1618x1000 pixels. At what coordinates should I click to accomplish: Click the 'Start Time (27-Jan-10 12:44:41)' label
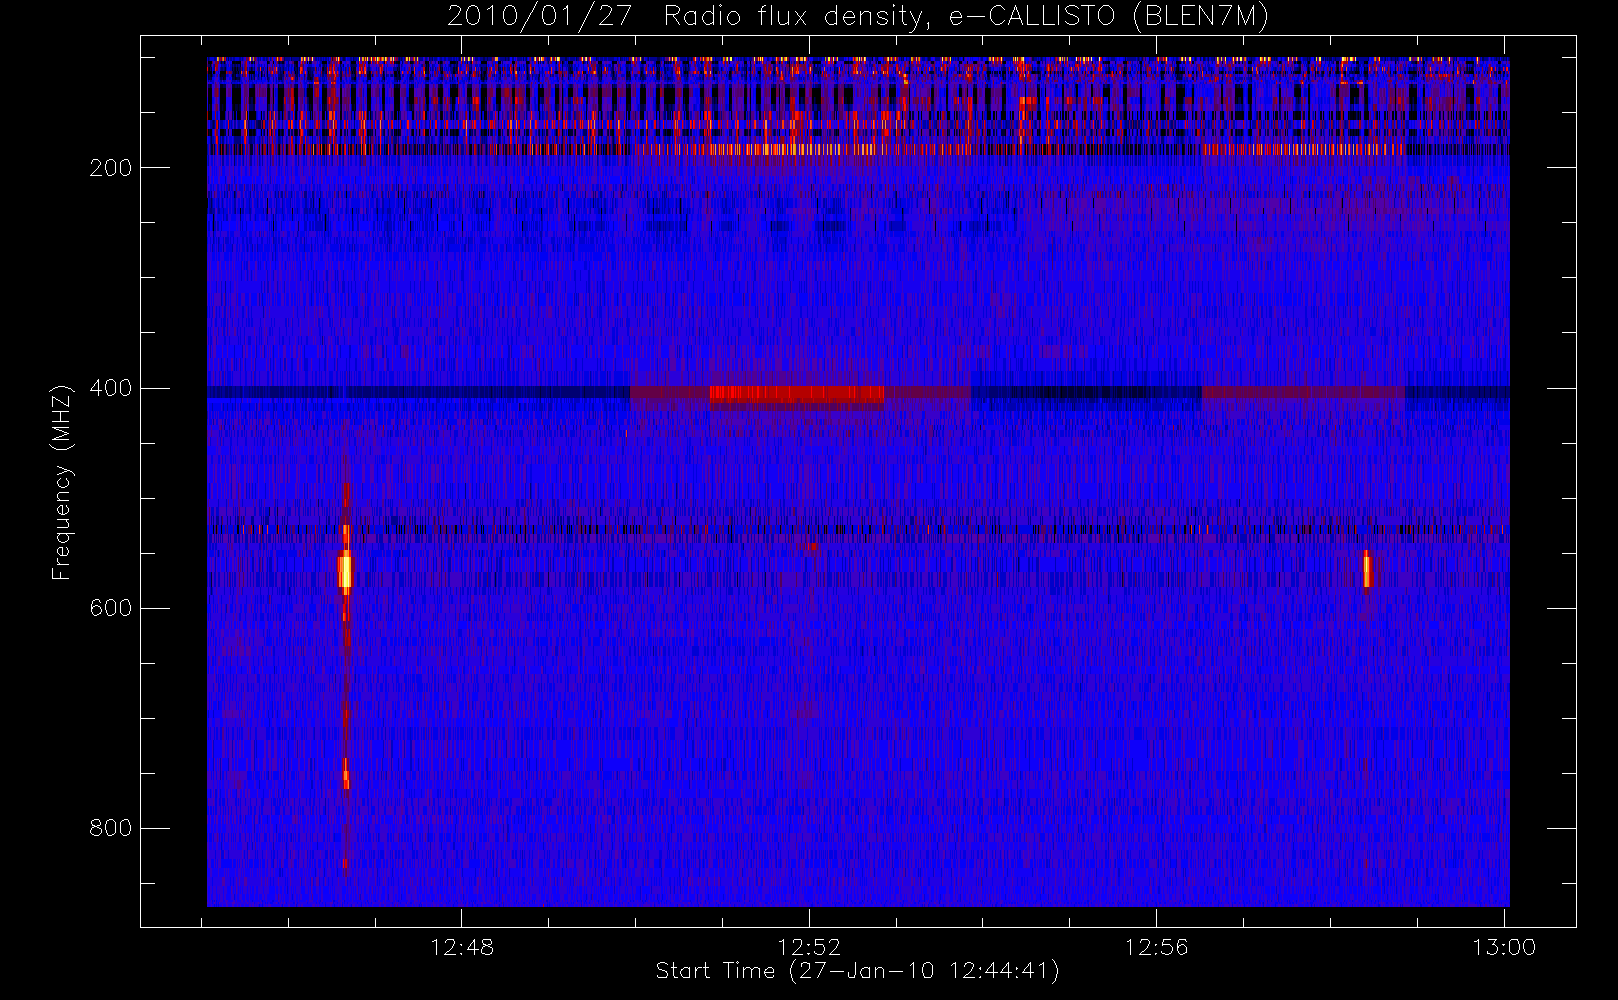[x=858, y=971]
